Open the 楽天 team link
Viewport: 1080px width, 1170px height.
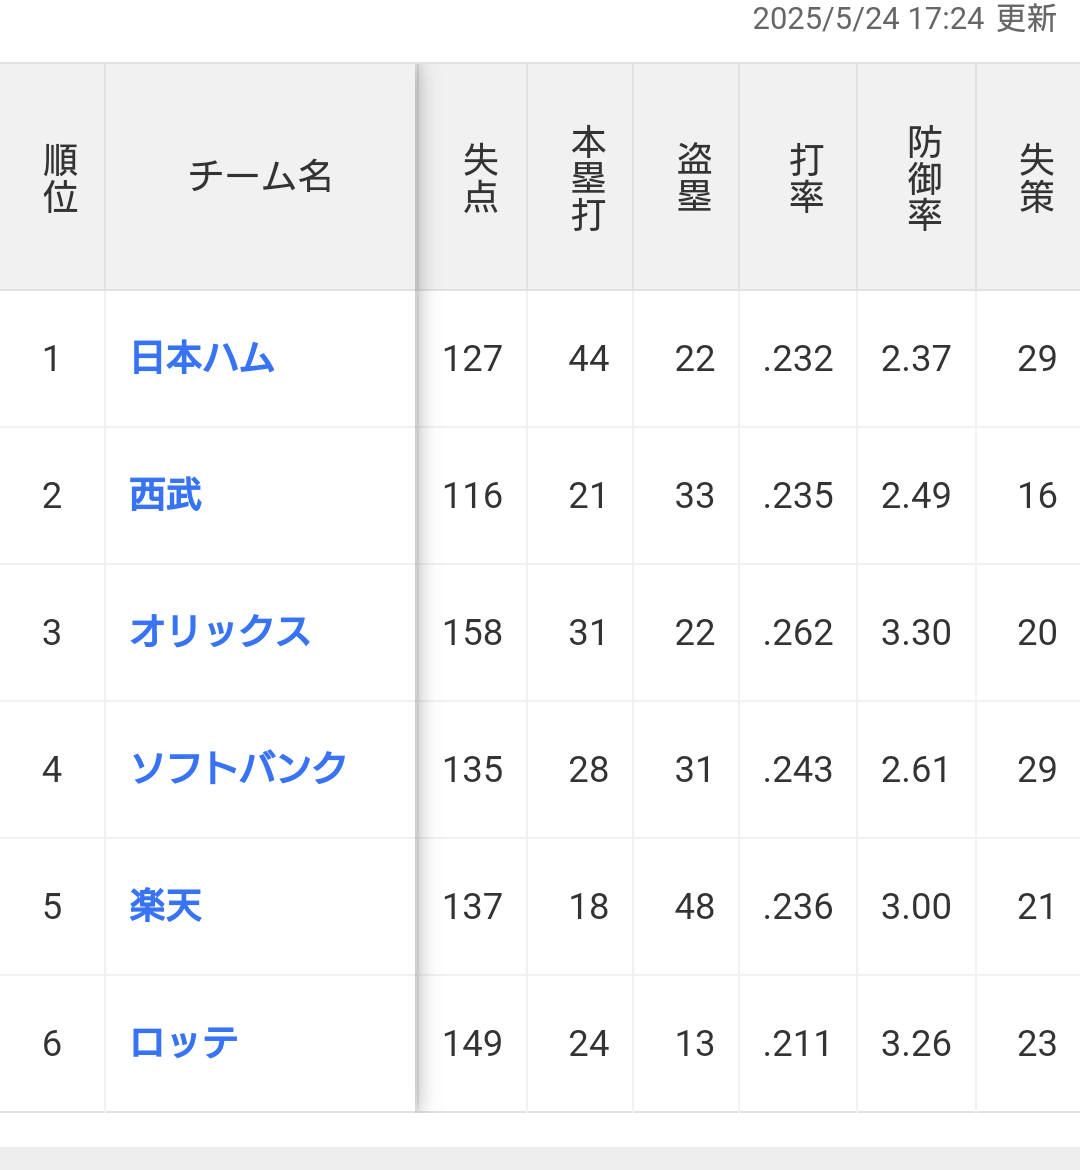coord(166,906)
